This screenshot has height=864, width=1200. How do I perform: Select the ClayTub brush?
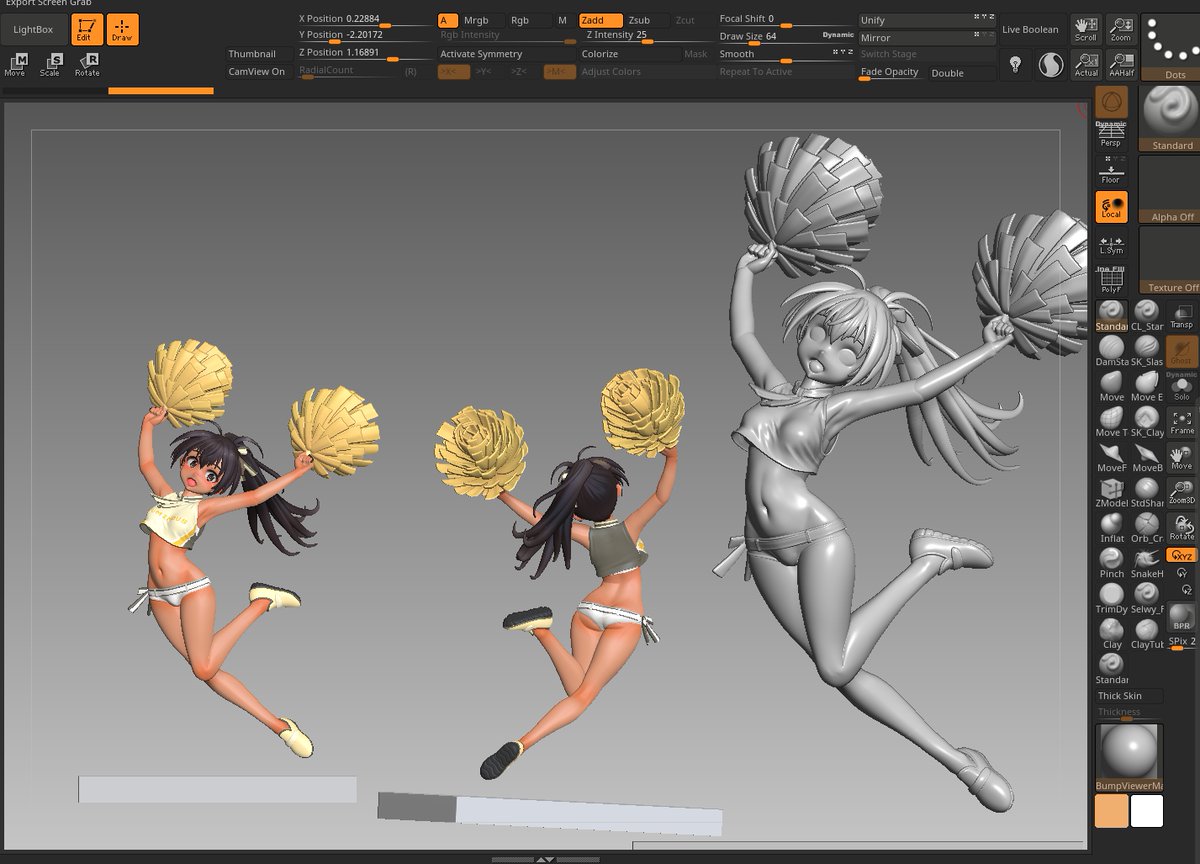(x=1147, y=634)
